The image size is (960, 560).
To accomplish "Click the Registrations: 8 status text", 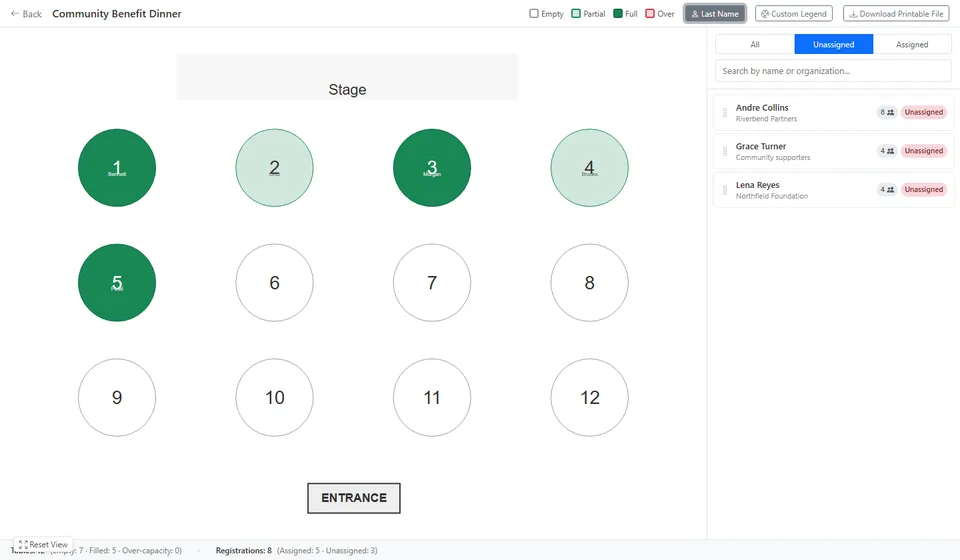I will [244, 551].
